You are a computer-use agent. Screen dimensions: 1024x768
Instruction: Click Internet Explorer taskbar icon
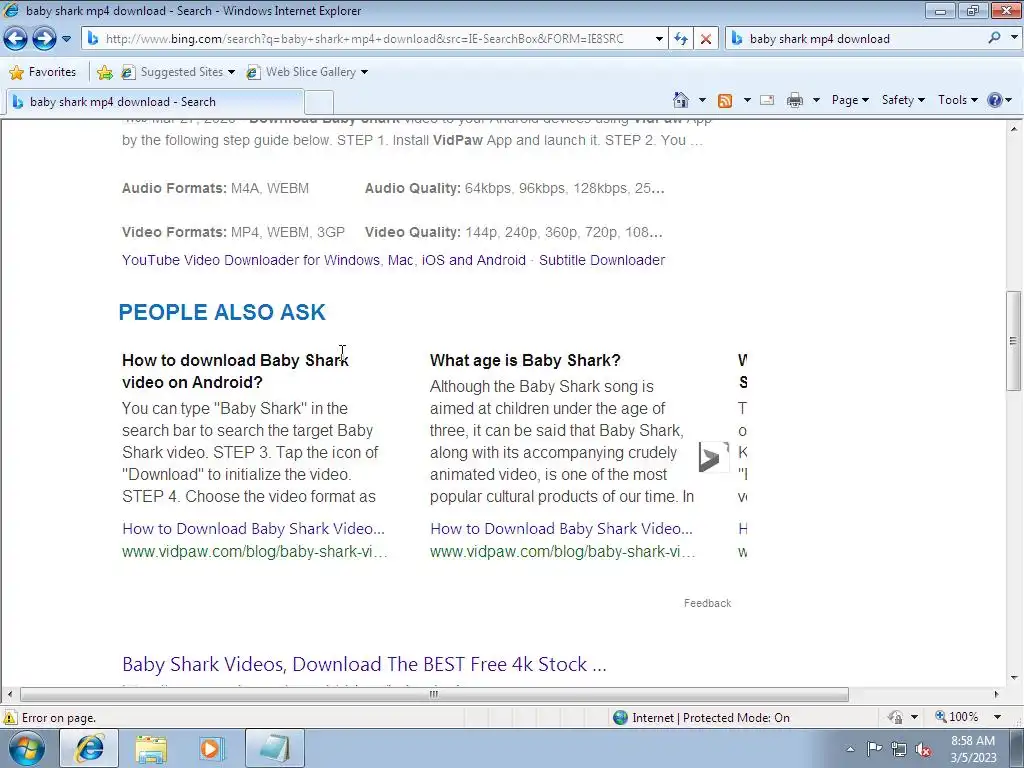coord(89,748)
